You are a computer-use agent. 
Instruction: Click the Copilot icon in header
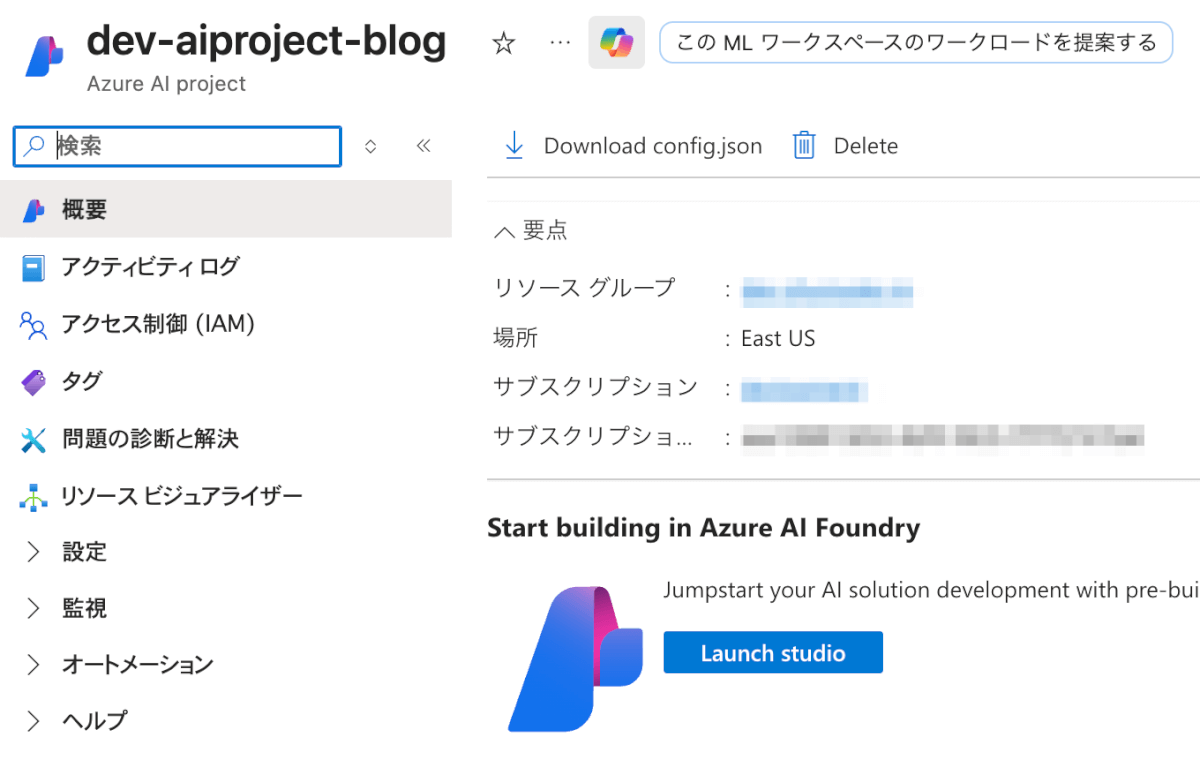click(616, 43)
